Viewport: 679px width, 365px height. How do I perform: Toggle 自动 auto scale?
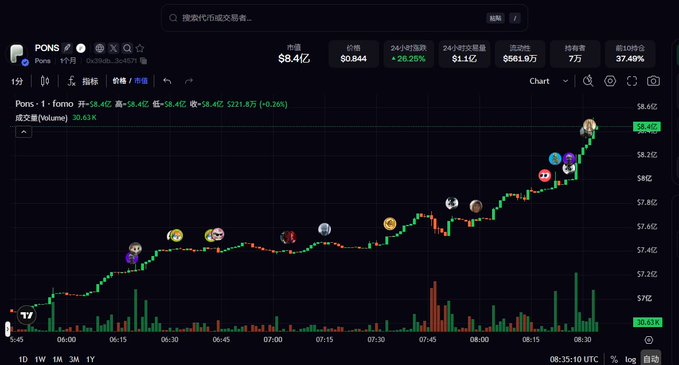(651, 359)
